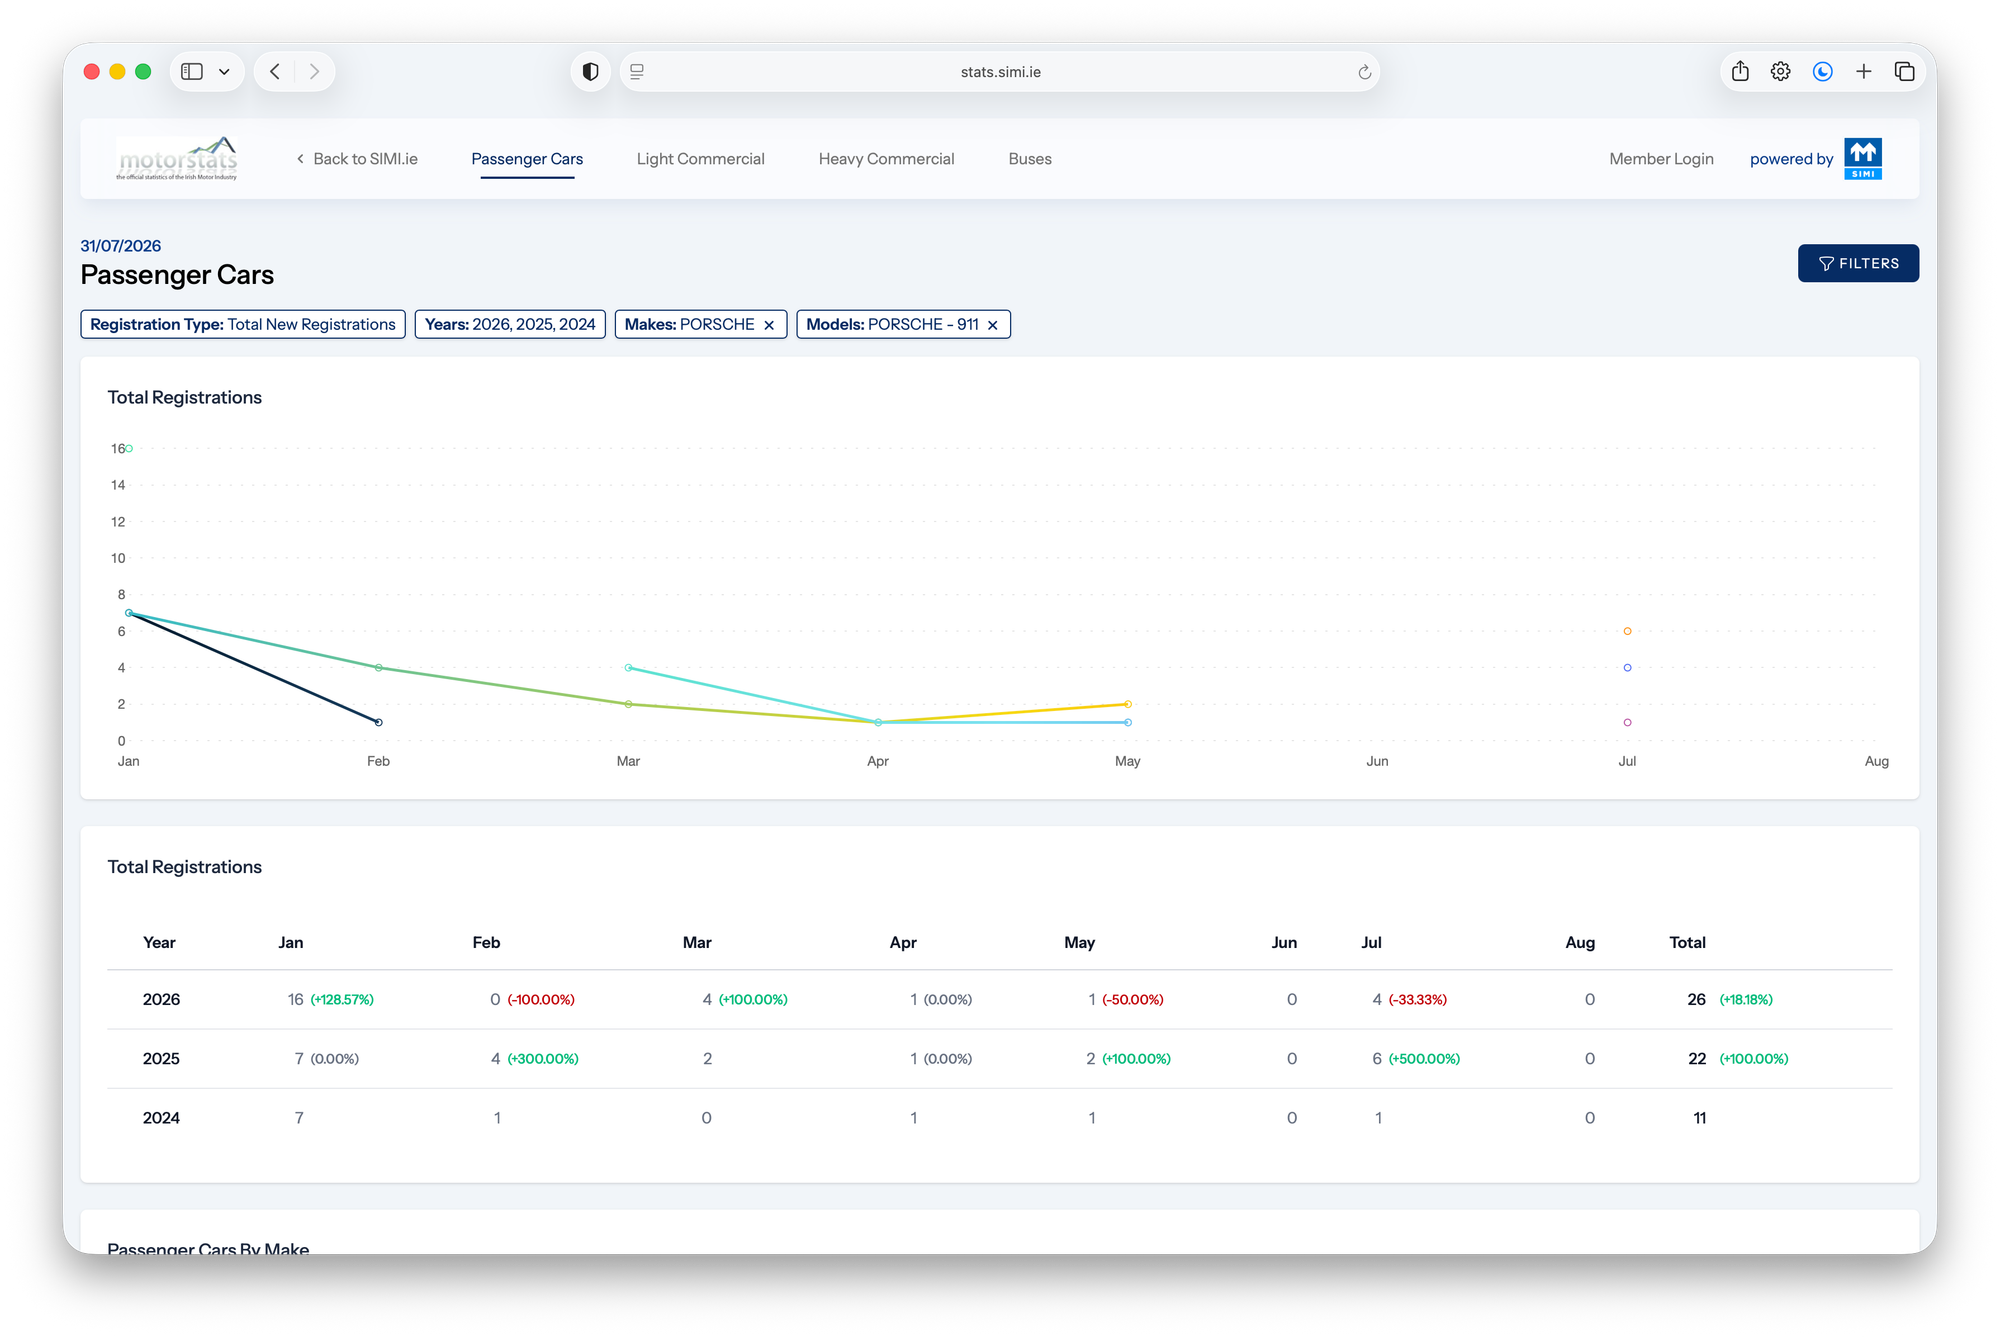Select the 2026 row year label
Image resolution: width=2000 pixels, height=1337 pixels.
point(161,999)
